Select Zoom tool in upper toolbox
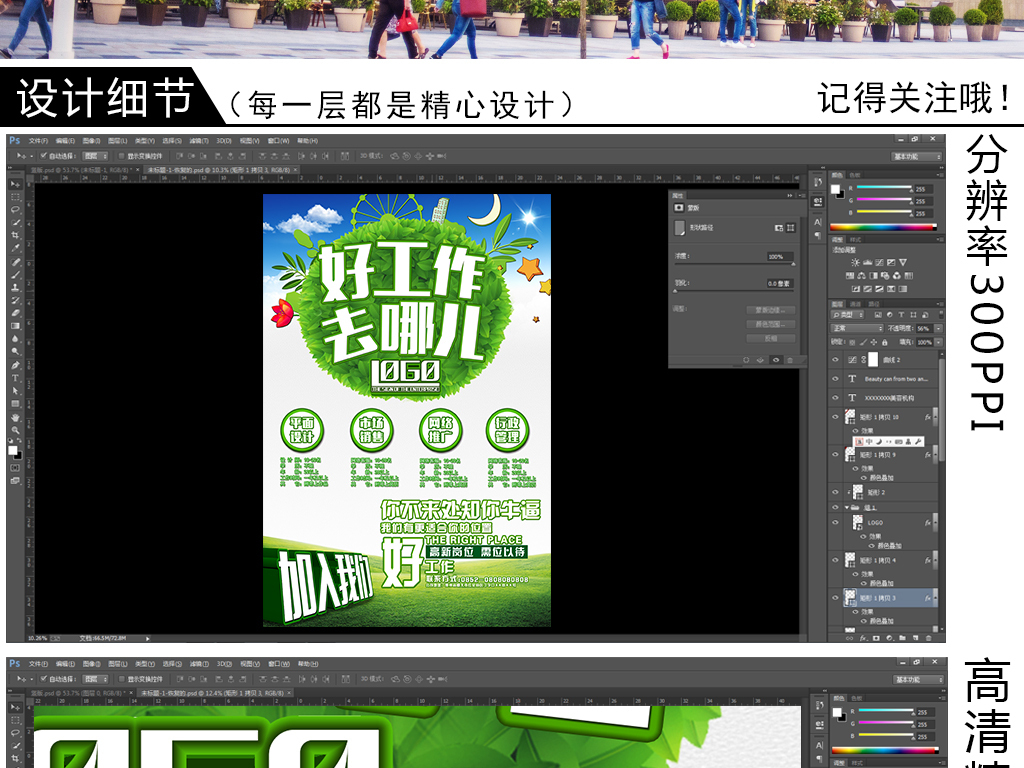 click(x=15, y=430)
